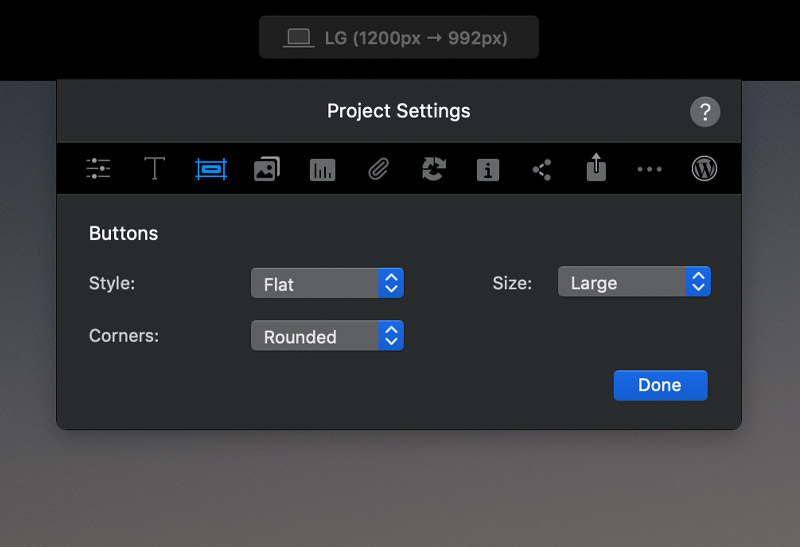The height and width of the screenshot is (547, 800).
Task: Click the question mark help button
Action: 705,112
